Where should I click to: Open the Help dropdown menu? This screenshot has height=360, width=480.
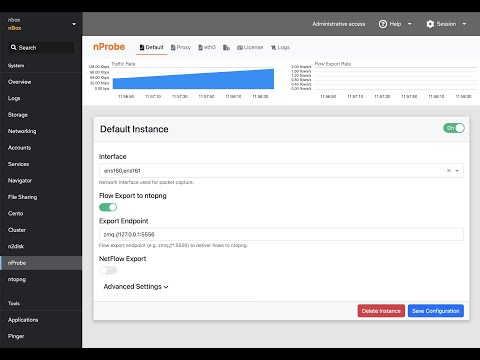(x=395, y=24)
